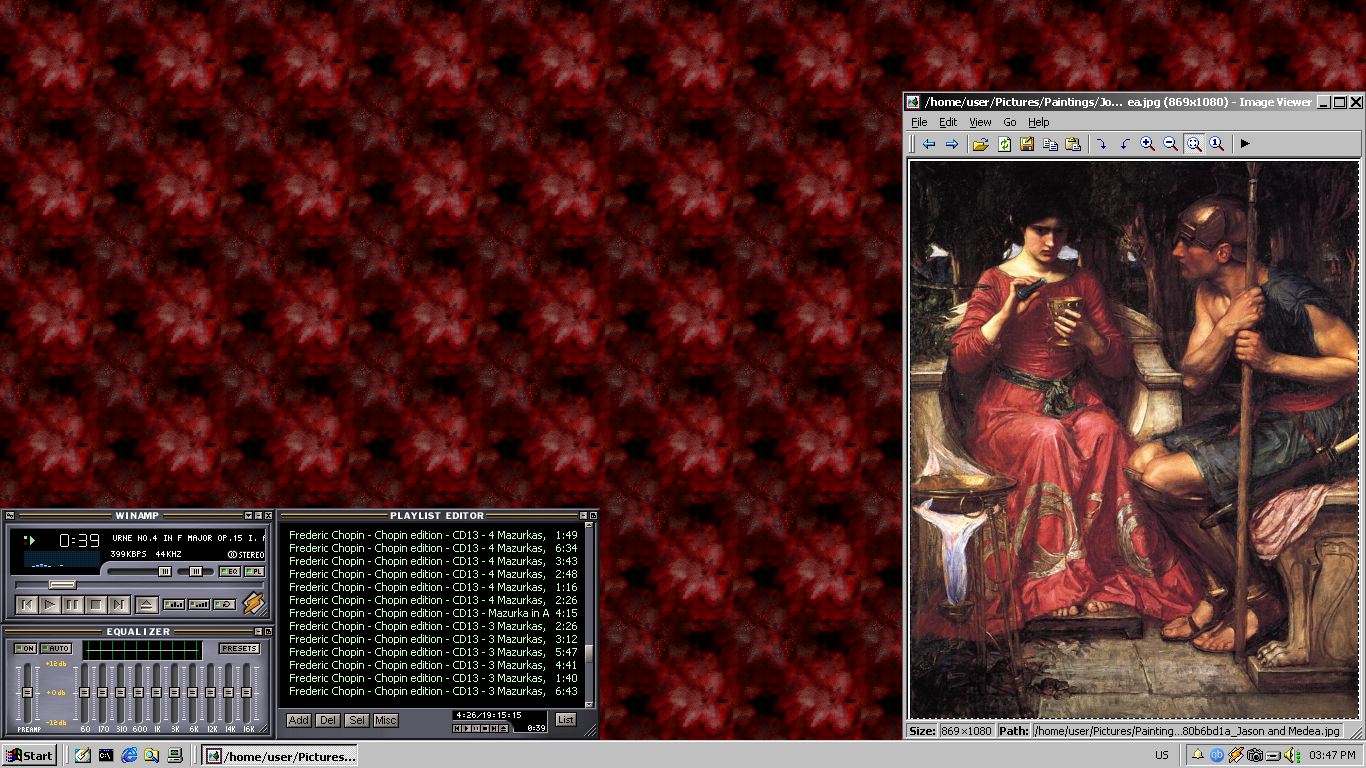Viewport: 1366px width, 768px height.
Task: Open the File menu in Image Viewer
Action: [919, 122]
